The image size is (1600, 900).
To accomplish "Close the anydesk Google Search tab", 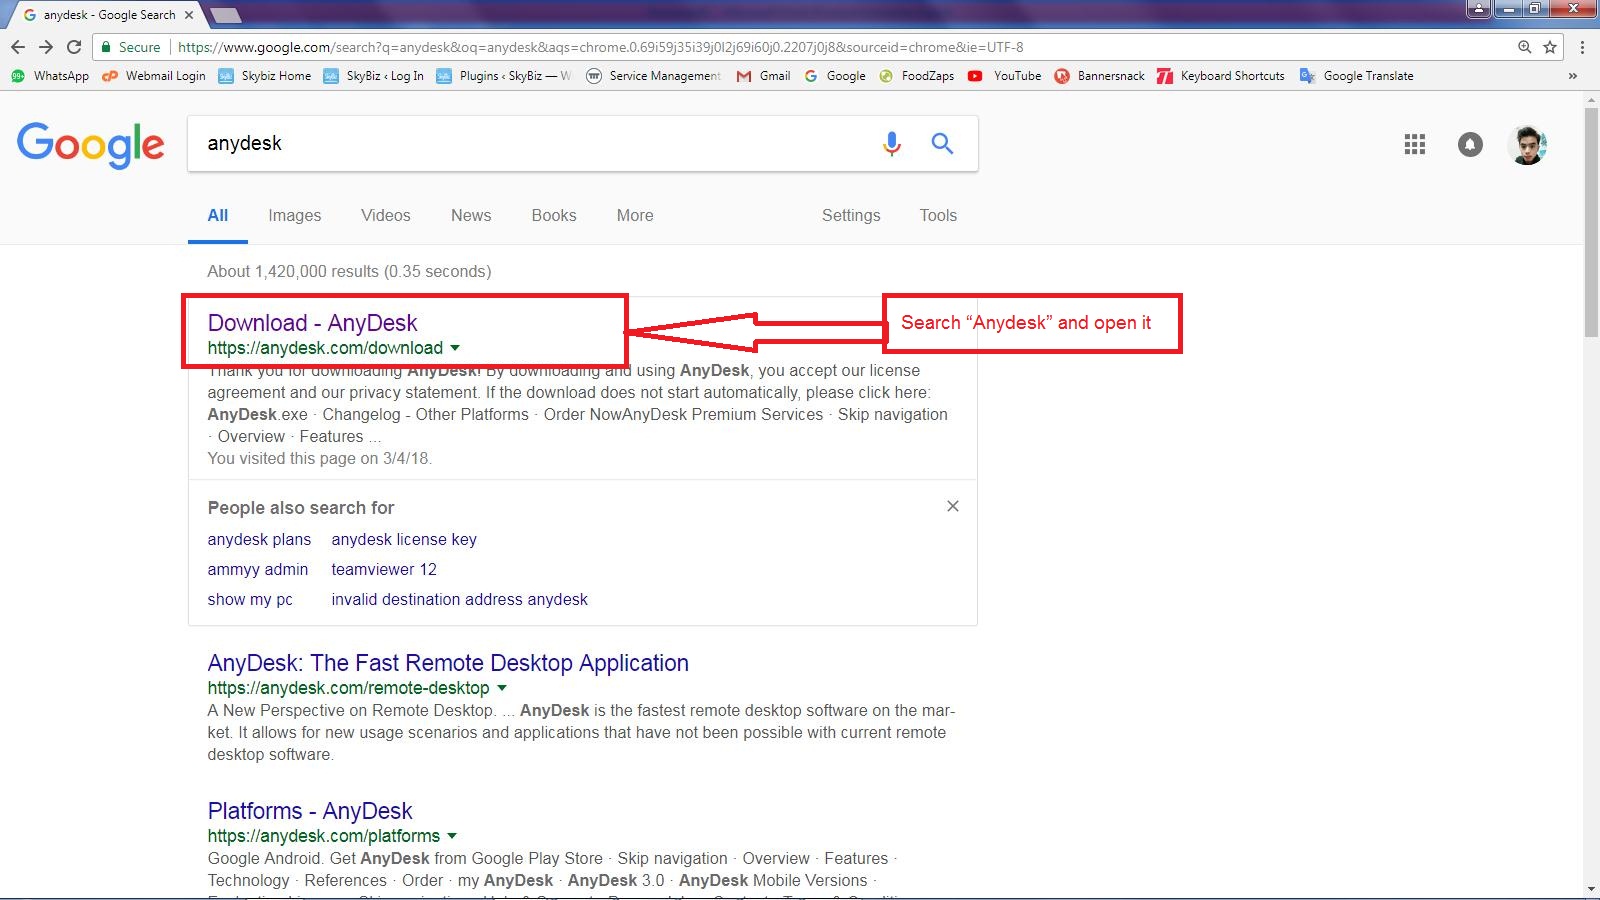I will pos(189,15).
